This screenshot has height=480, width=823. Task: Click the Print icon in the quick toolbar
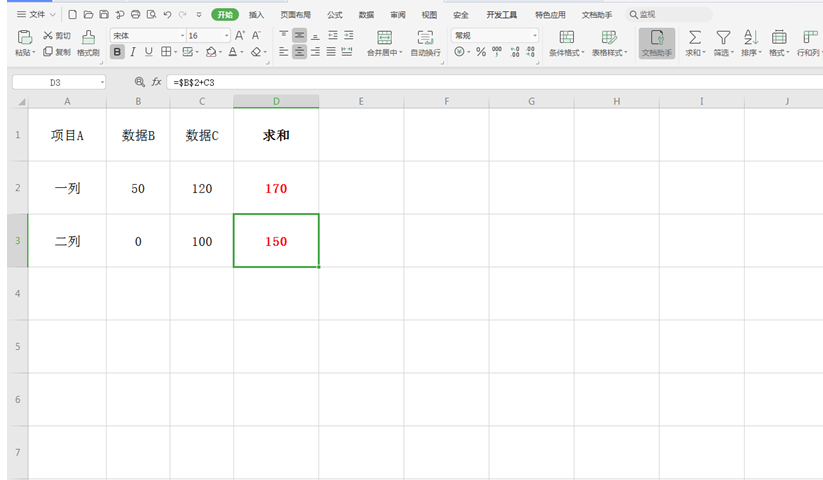click(x=135, y=15)
